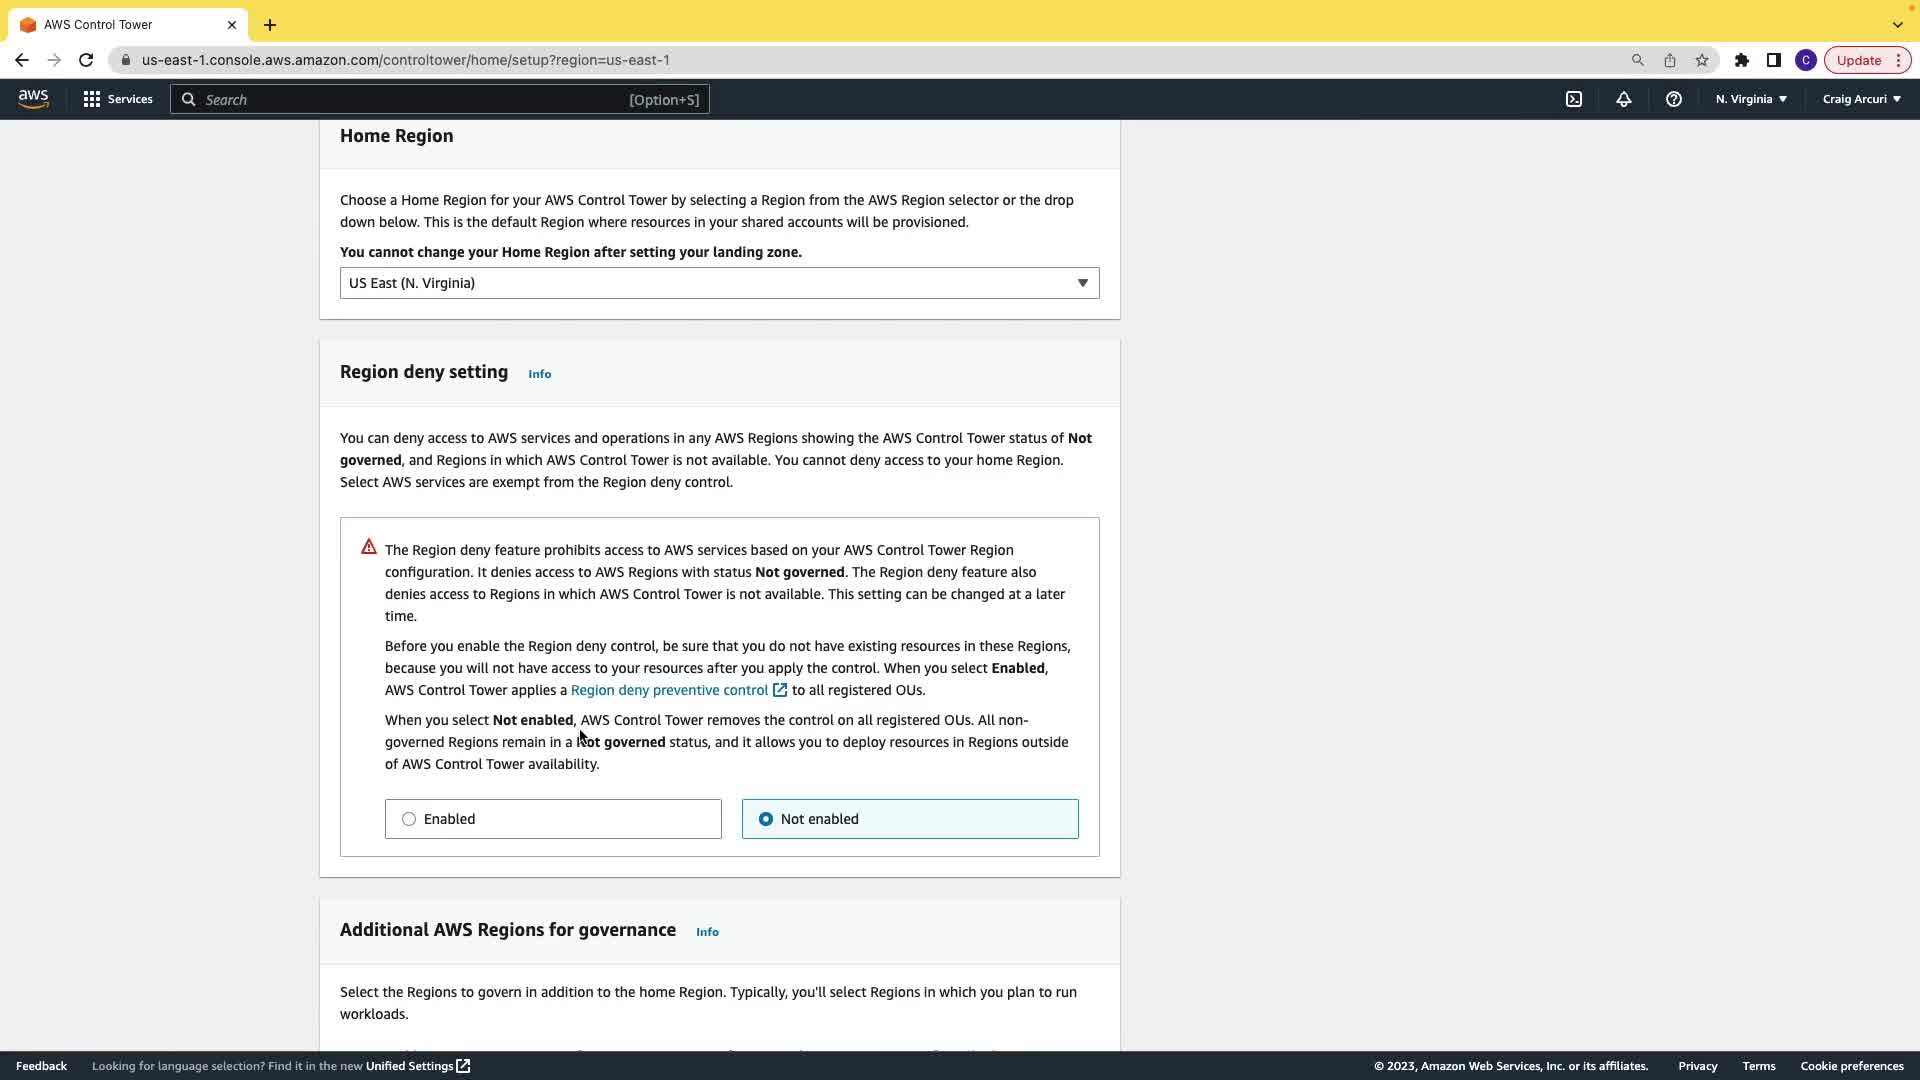1920x1080 pixels.
Task: Open AWS CloudShell terminal icon
Action: point(1574,99)
